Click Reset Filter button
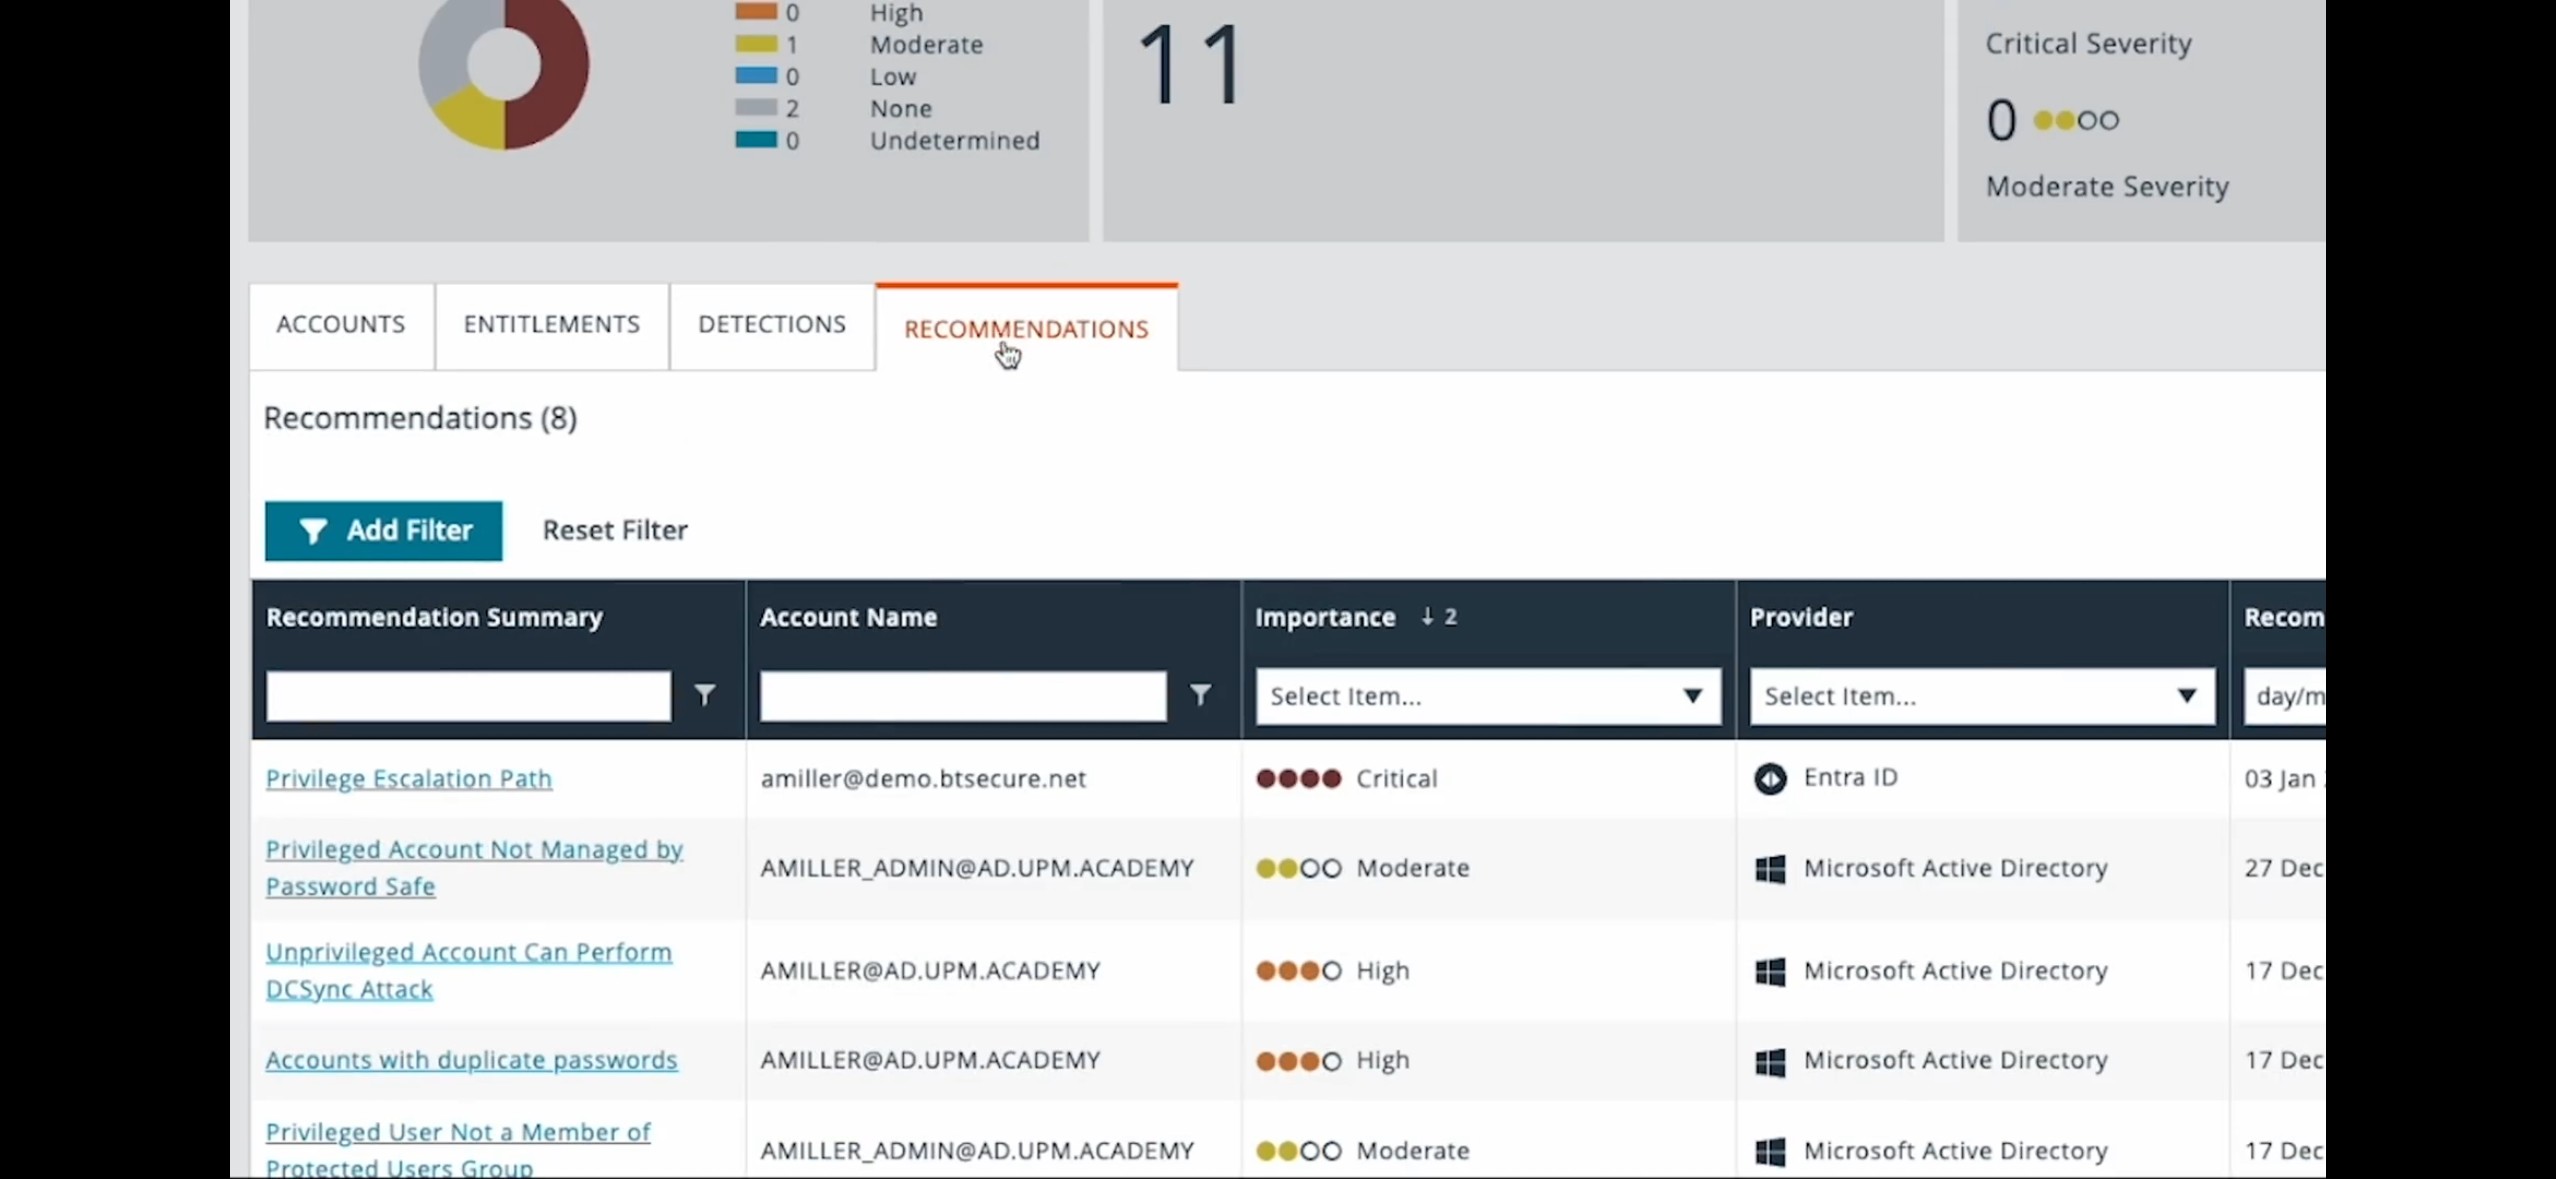This screenshot has height=1179, width=2556. [x=615, y=530]
